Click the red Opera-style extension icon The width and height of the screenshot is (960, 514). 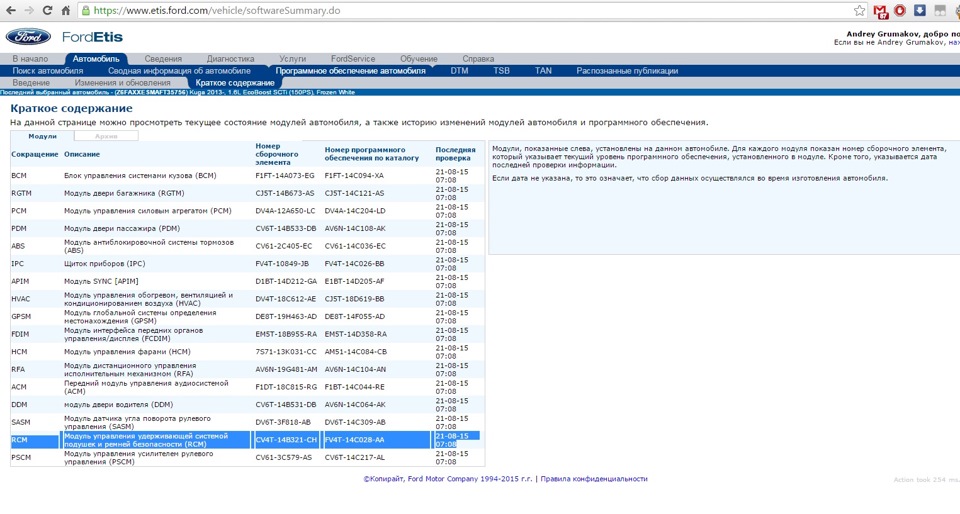899,10
